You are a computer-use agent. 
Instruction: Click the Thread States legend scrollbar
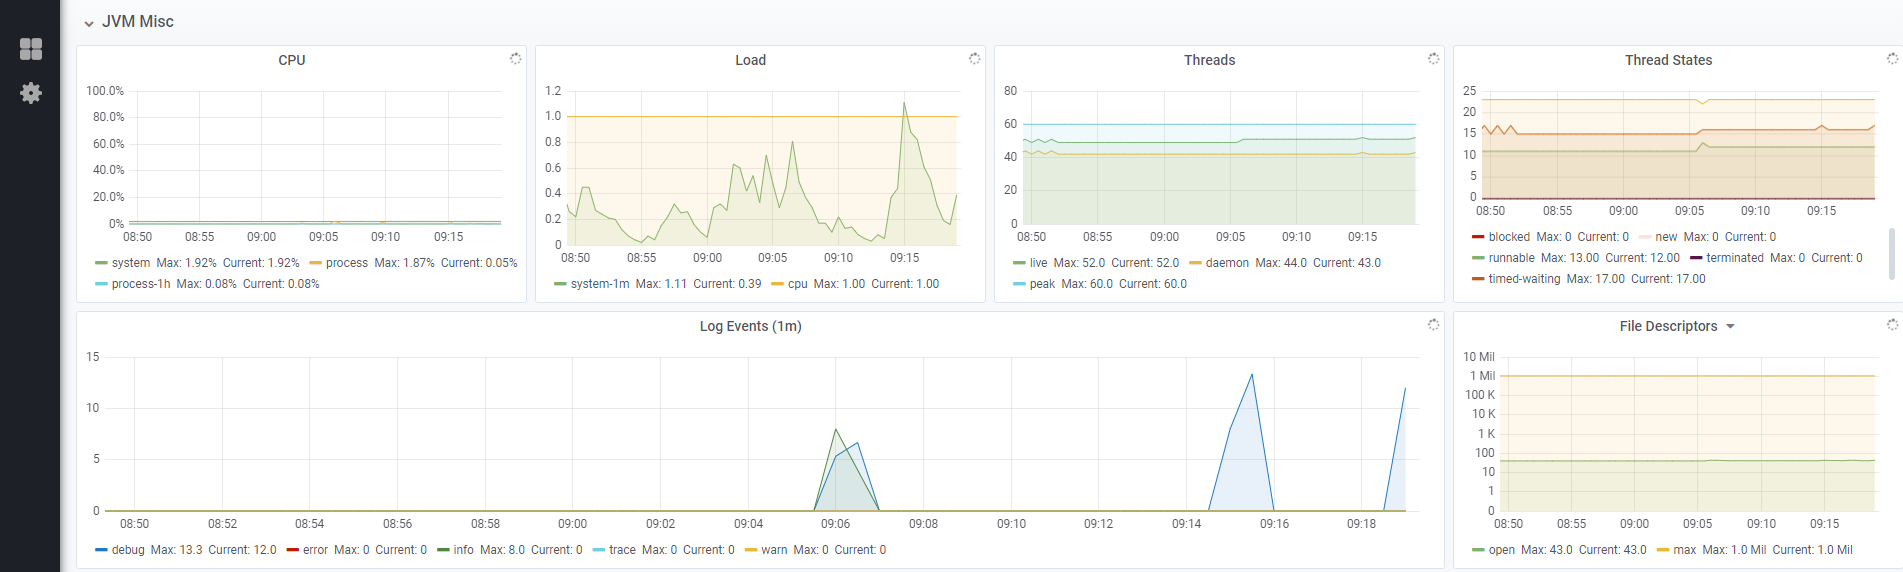coord(1891,254)
